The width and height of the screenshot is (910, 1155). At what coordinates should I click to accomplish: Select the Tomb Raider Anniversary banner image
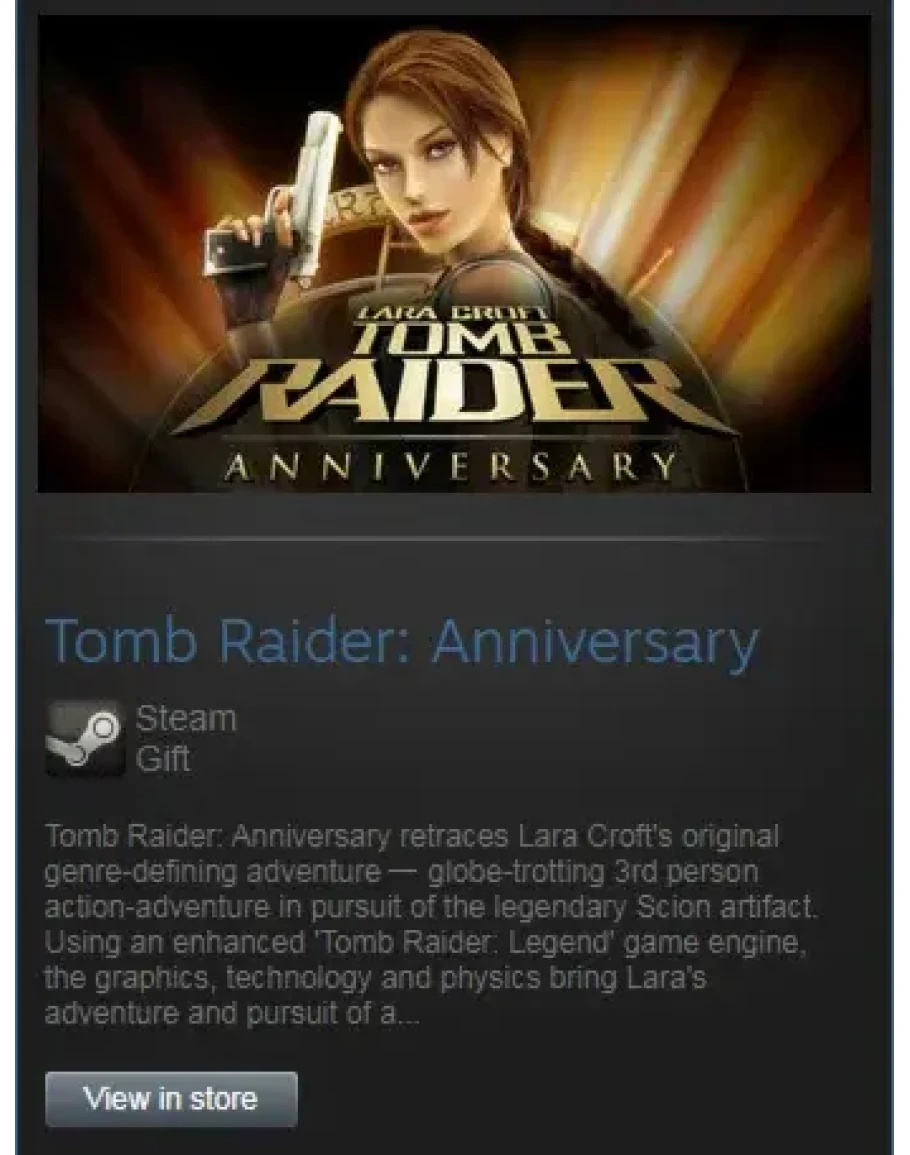pyautogui.click(x=455, y=254)
